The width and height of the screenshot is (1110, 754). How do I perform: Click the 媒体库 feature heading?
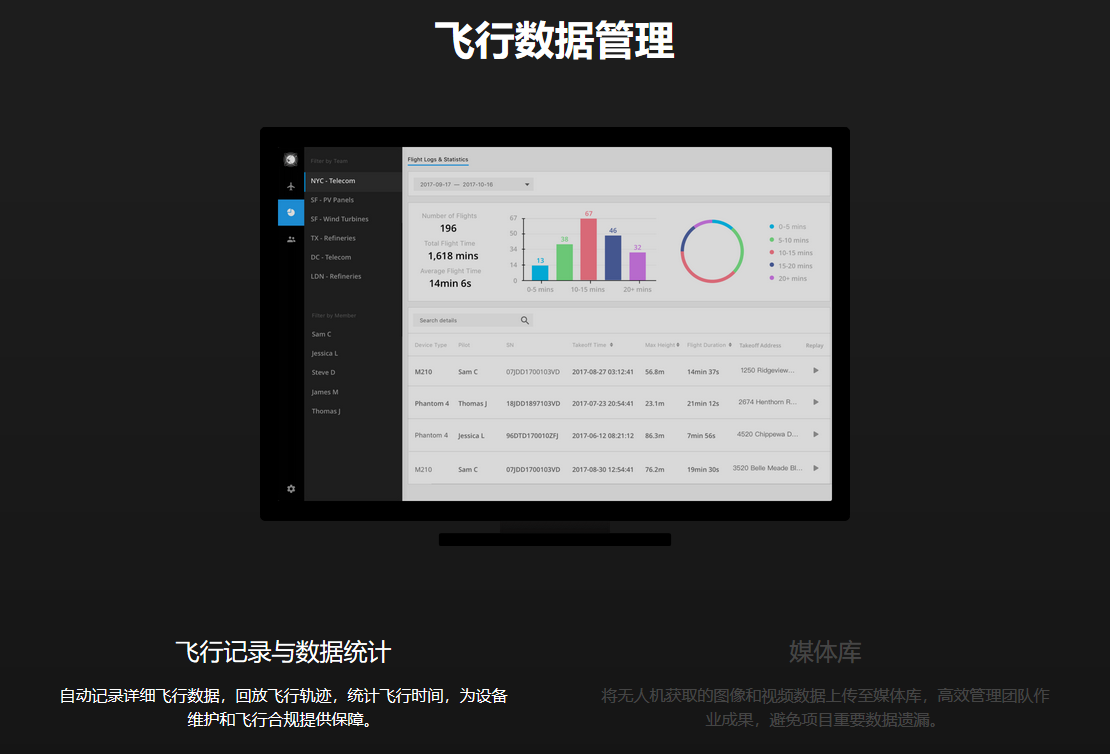point(825,653)
